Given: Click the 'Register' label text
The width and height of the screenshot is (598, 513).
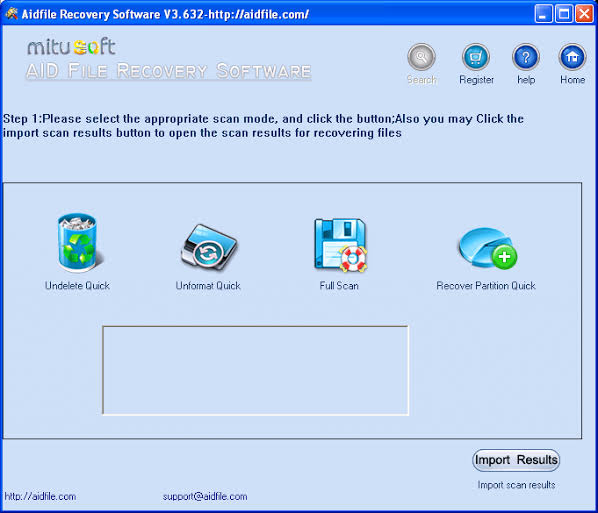Looking at the screenshot, I should click(x=476, y=80).
